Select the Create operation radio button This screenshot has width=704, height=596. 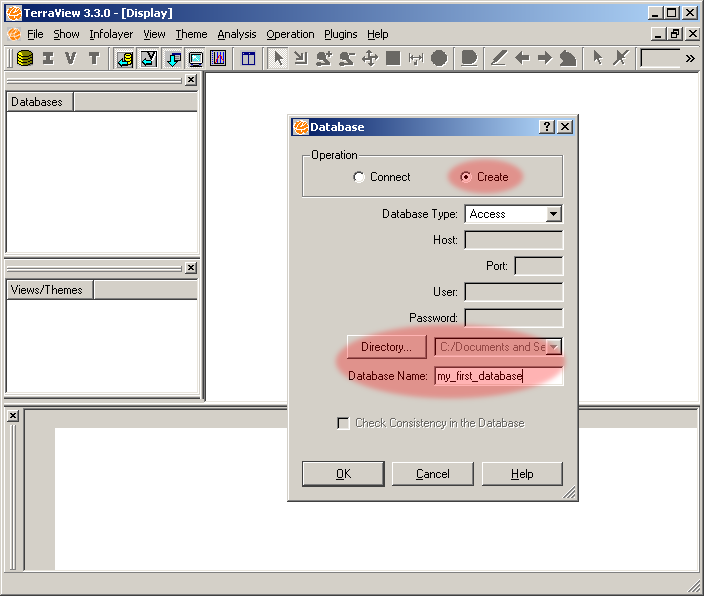tap(465, 177)
